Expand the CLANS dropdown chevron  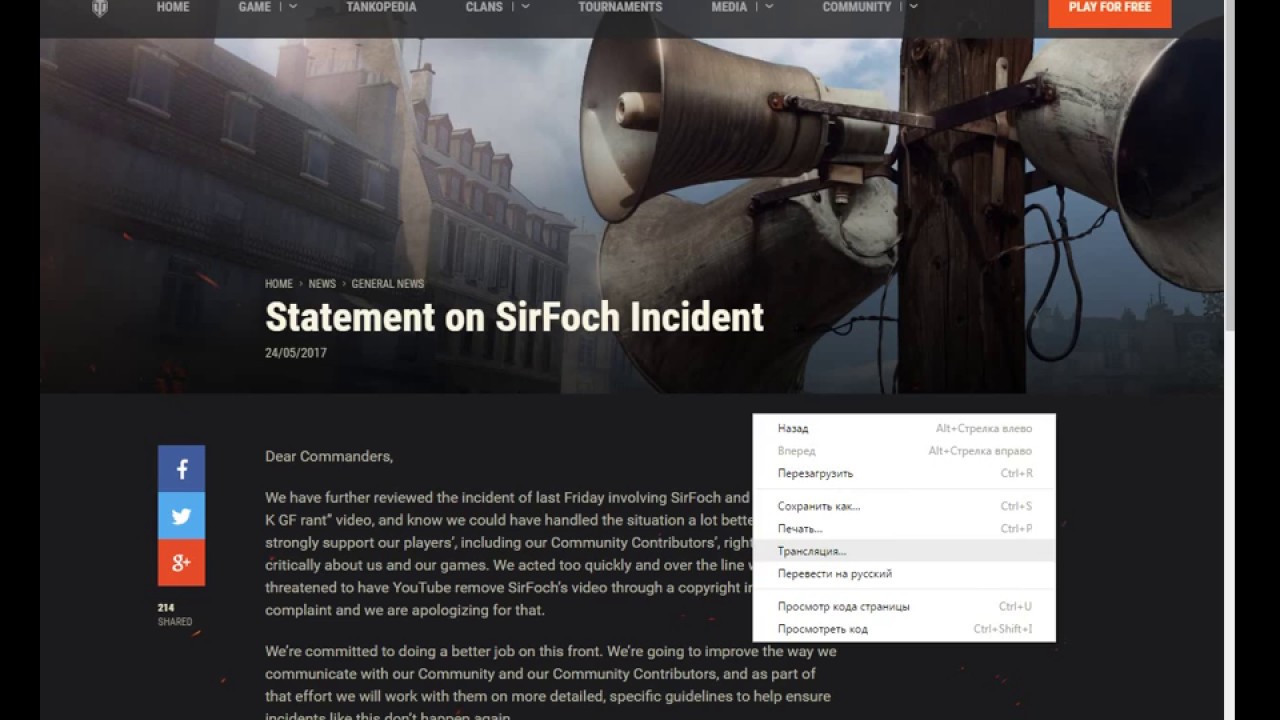526,7
